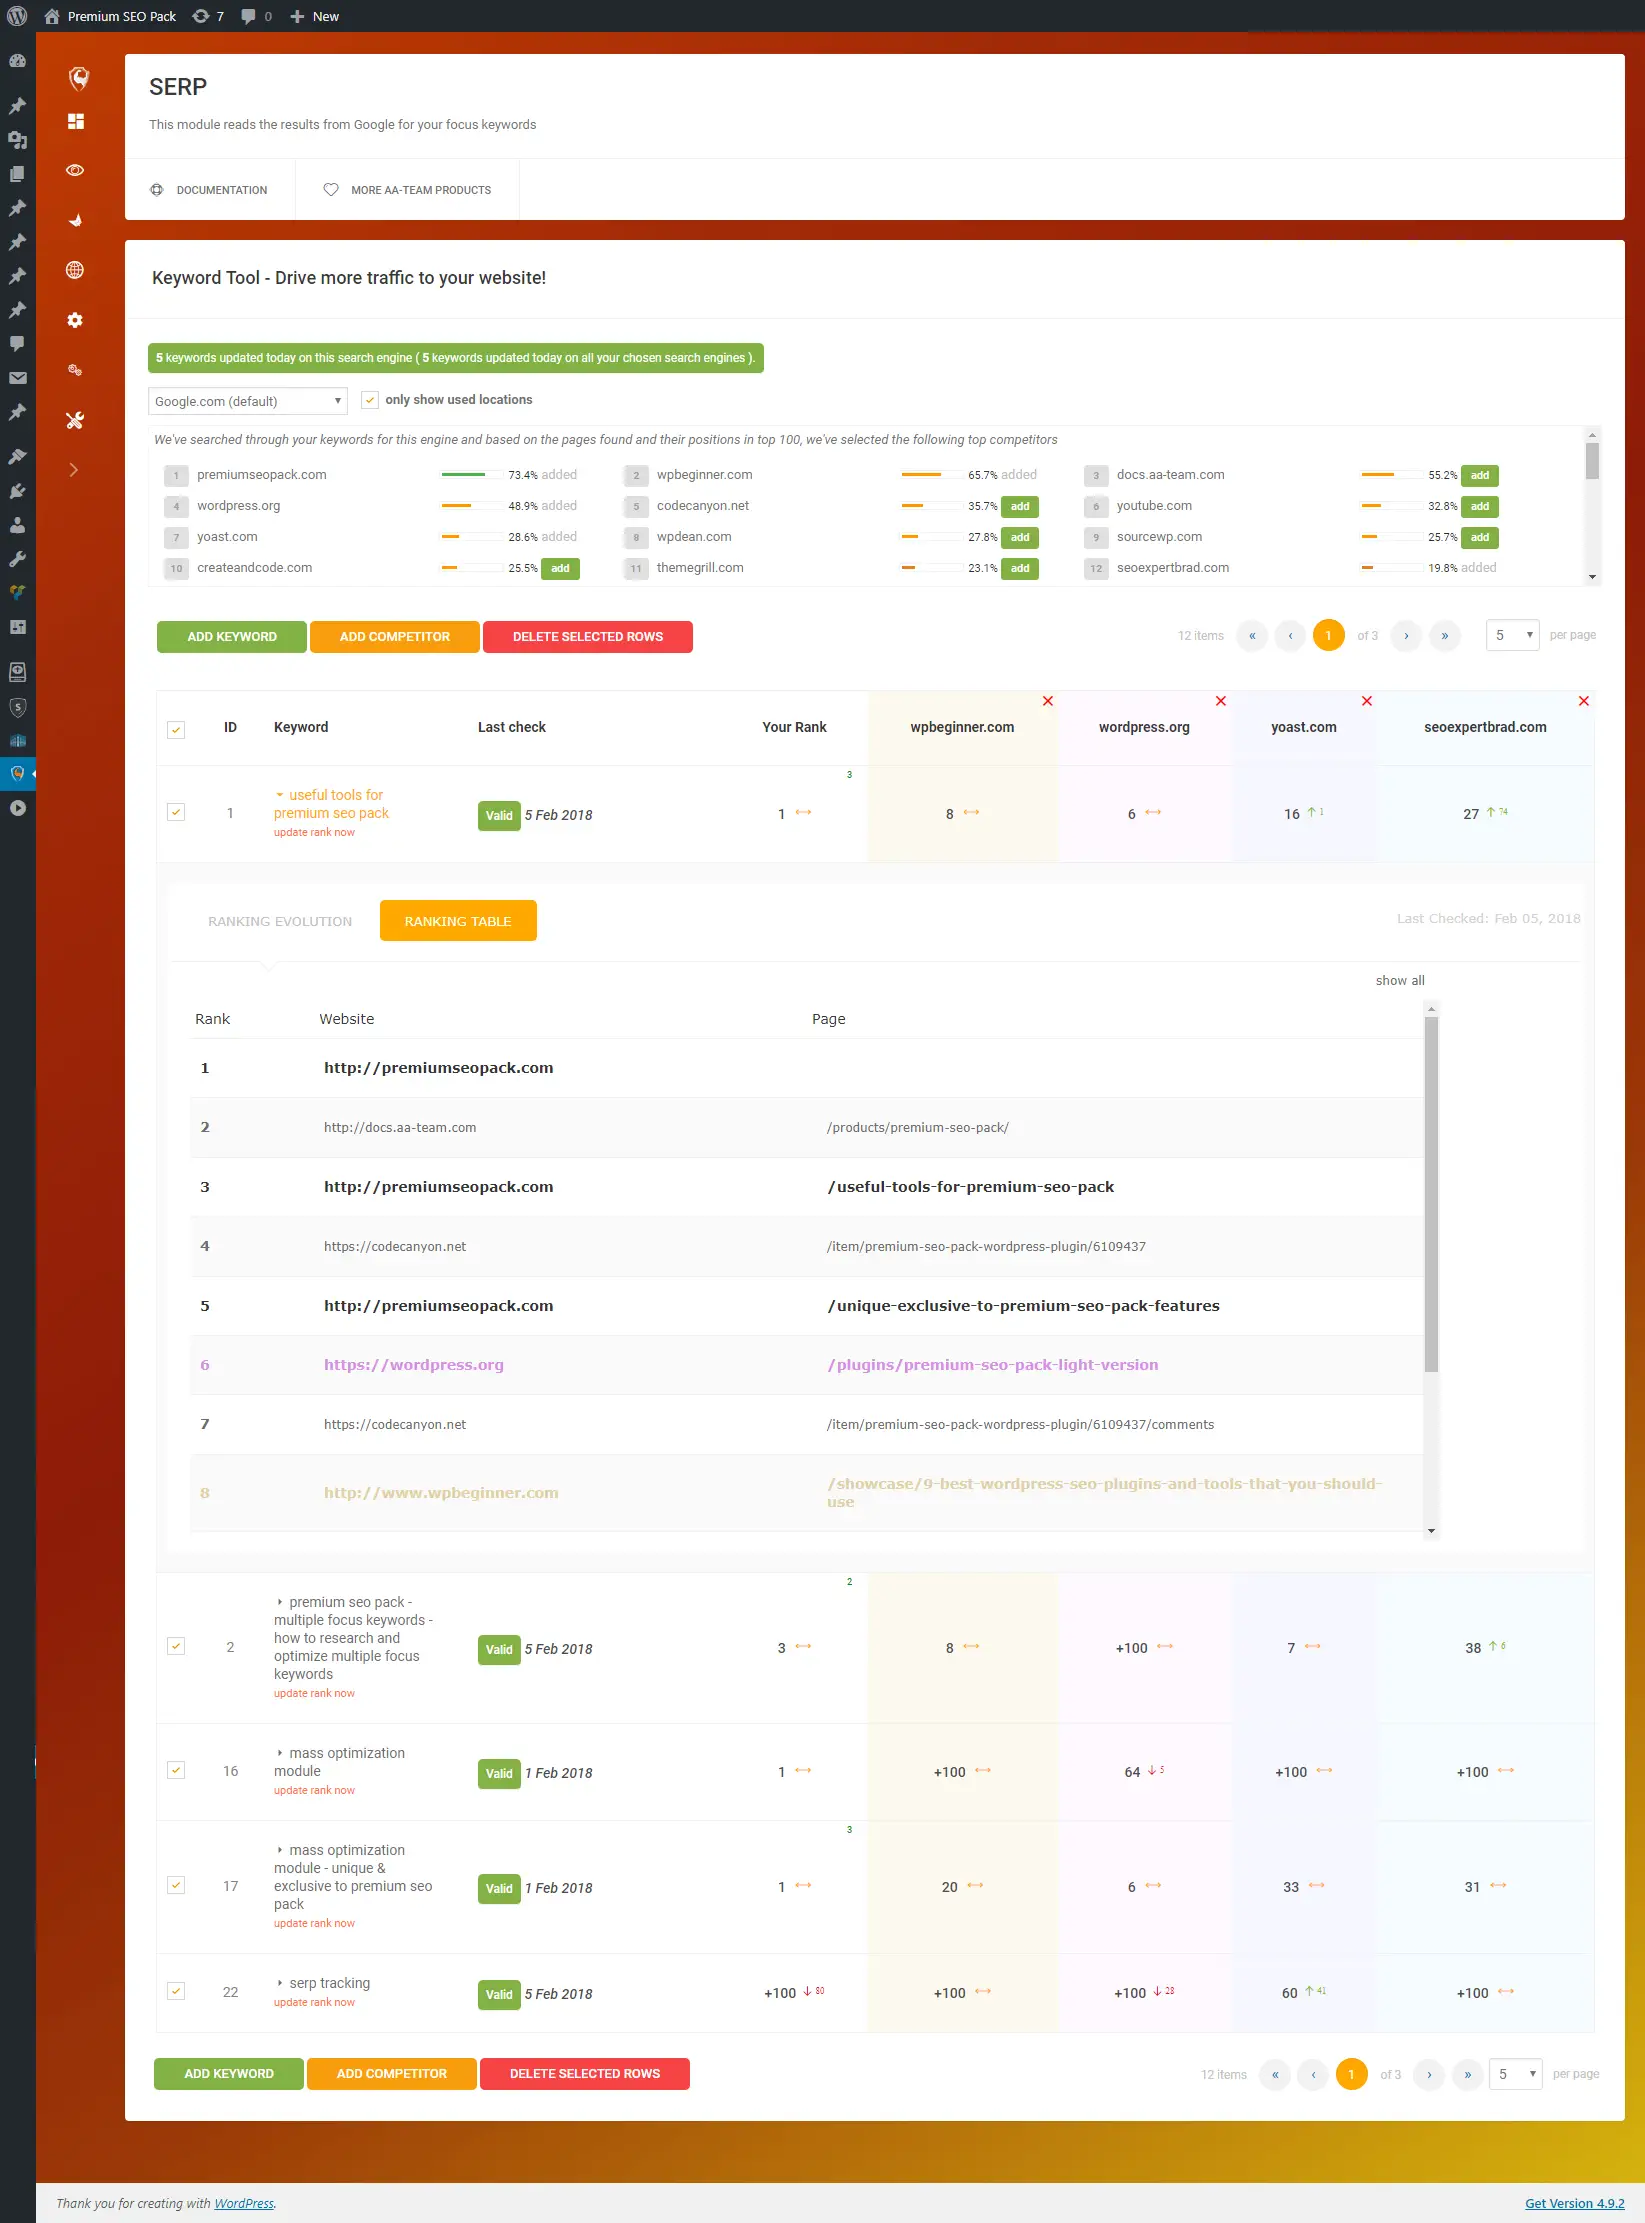Click show all link above ranking table
This screenshot has height=2223, width=1645.
click(1400, 981)
